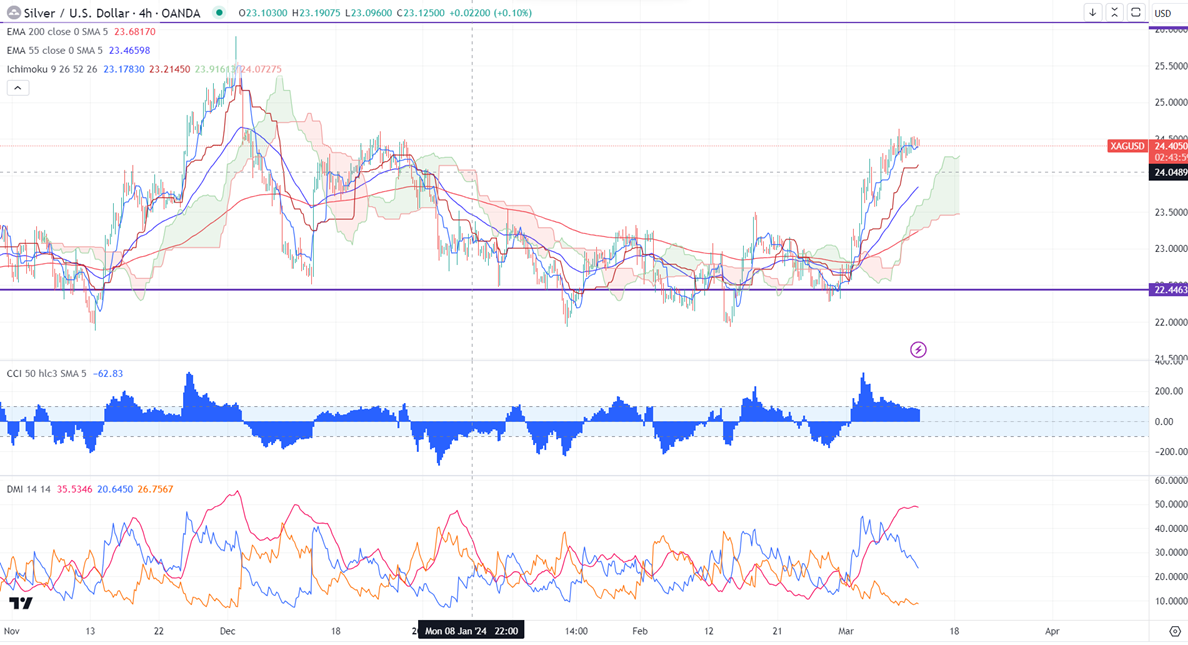Viewport: 1188px width, 645px height.
Task: Click the 10.0000 DMI scale label
Action: (x=1171, y=601)
